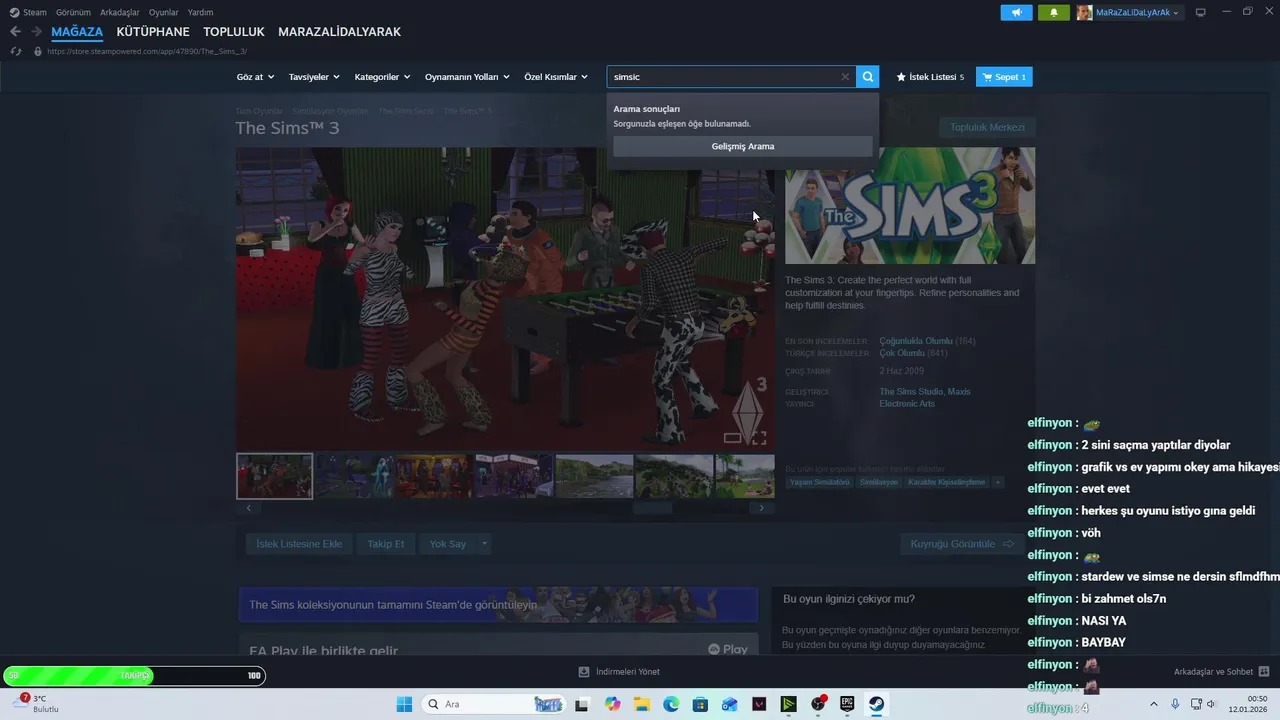The image size is (1280, 720).
Task: Open OBS Studio from the taskbar
Action: (x=818, y=704)
